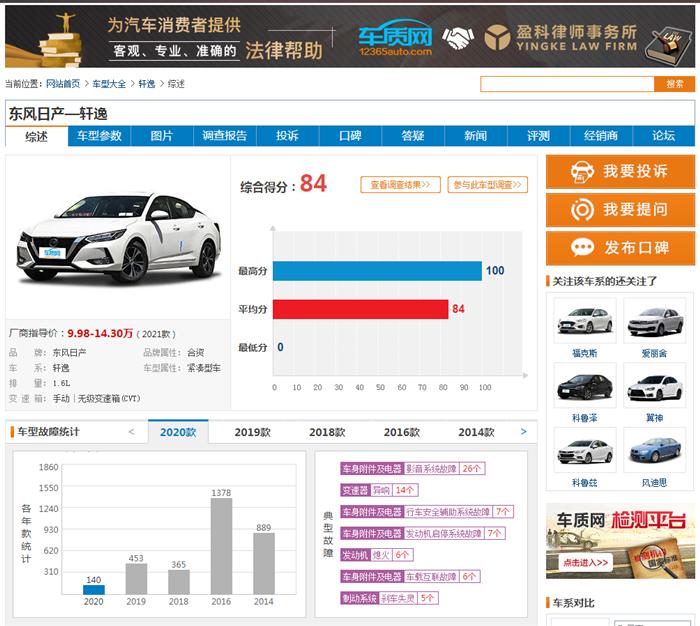Click the blue 最高分 bar of 100
This screenshot has height=626, width=700.
click(377, 271)
